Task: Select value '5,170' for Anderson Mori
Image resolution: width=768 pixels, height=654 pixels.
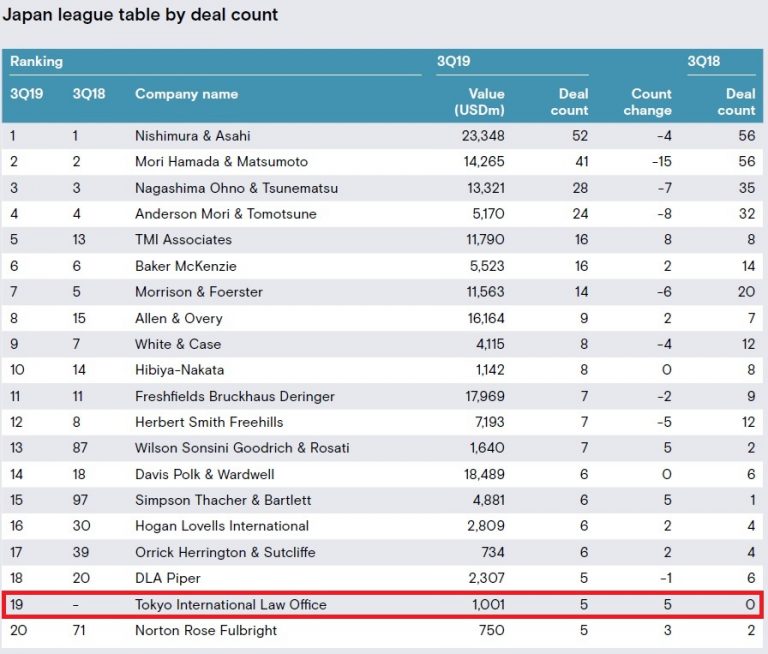Action: (x=488, y=214)
